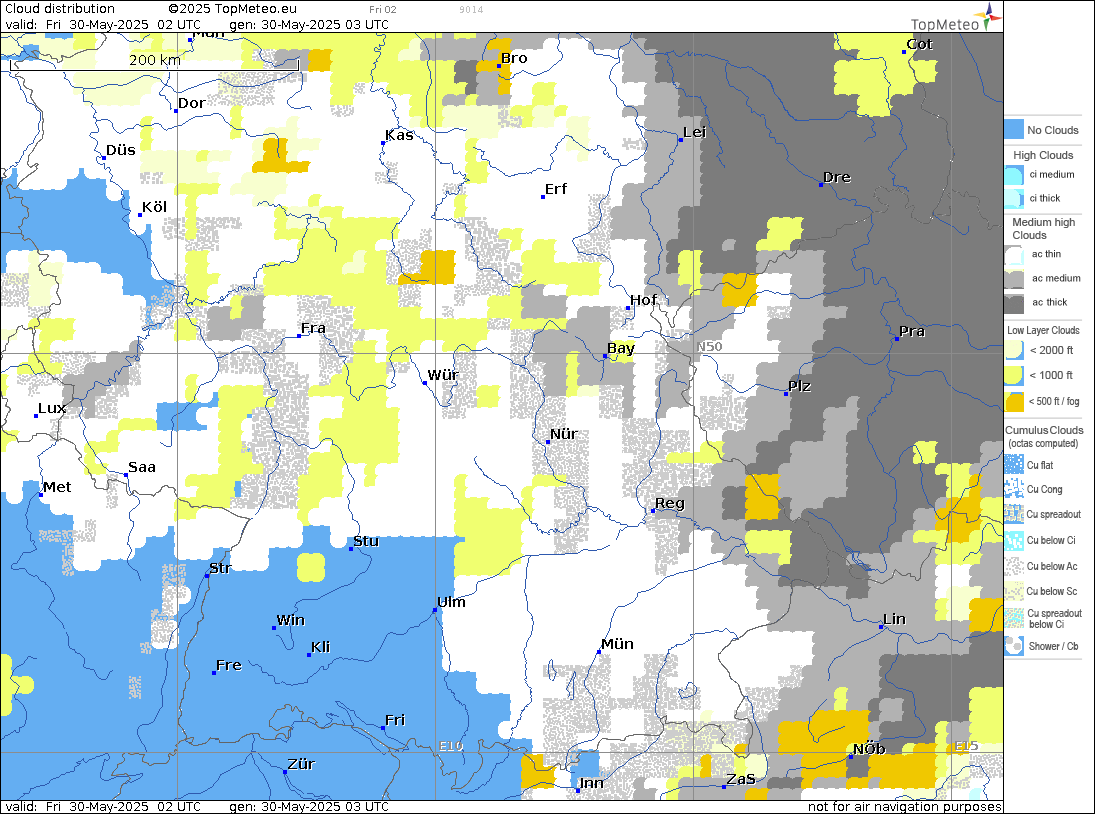
Task: Select the Saa city label
Action: [142, 467]
